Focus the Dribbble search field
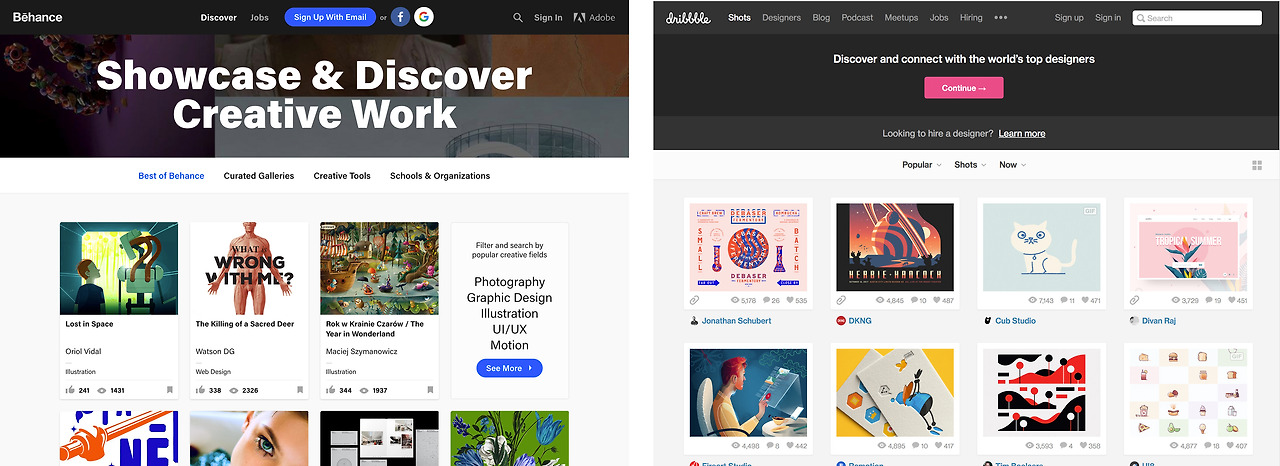This screenshot has height=466, width=1280. click(1197, 18)
